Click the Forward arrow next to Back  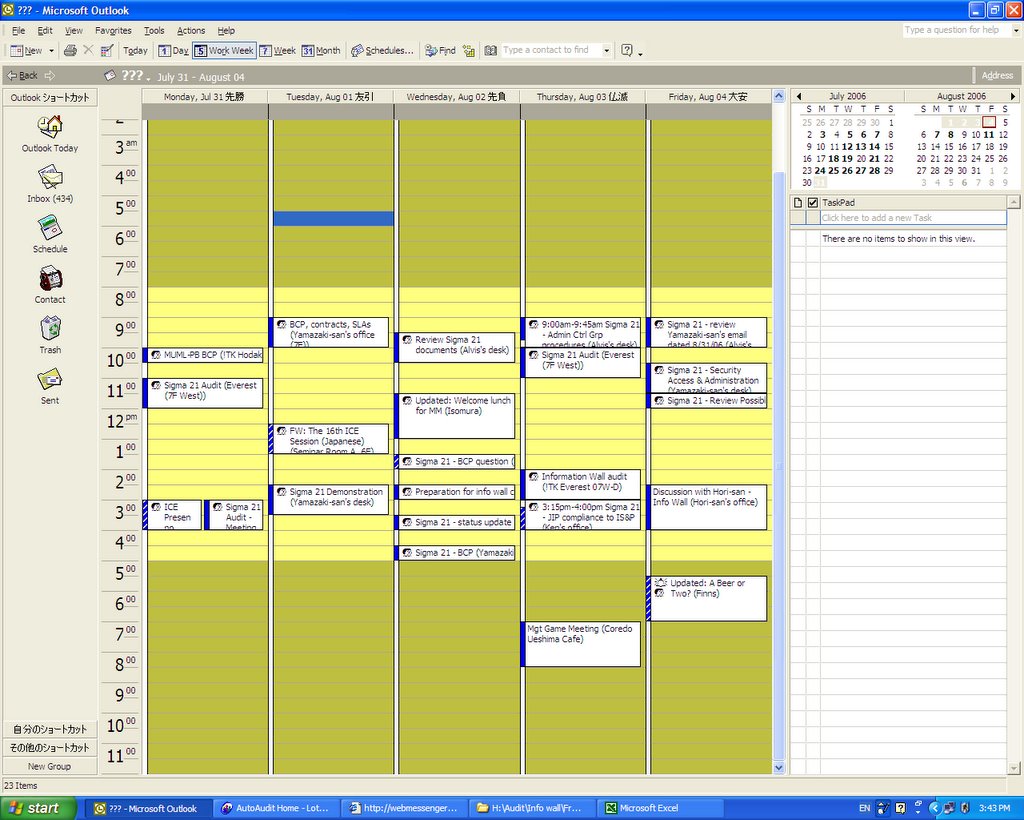click(x=50, y=76)
